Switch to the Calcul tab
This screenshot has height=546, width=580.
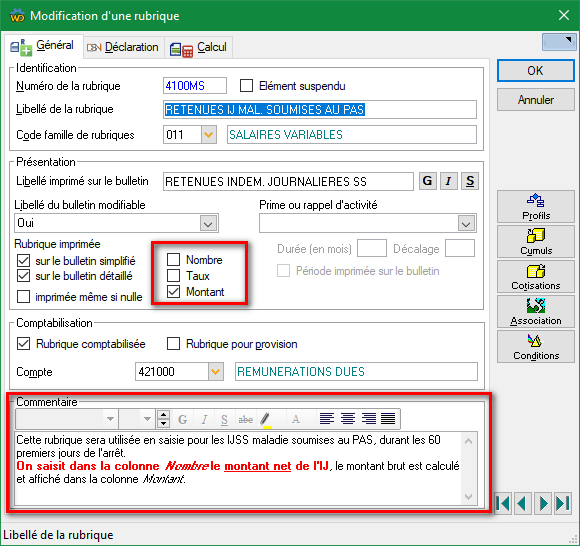198,47
